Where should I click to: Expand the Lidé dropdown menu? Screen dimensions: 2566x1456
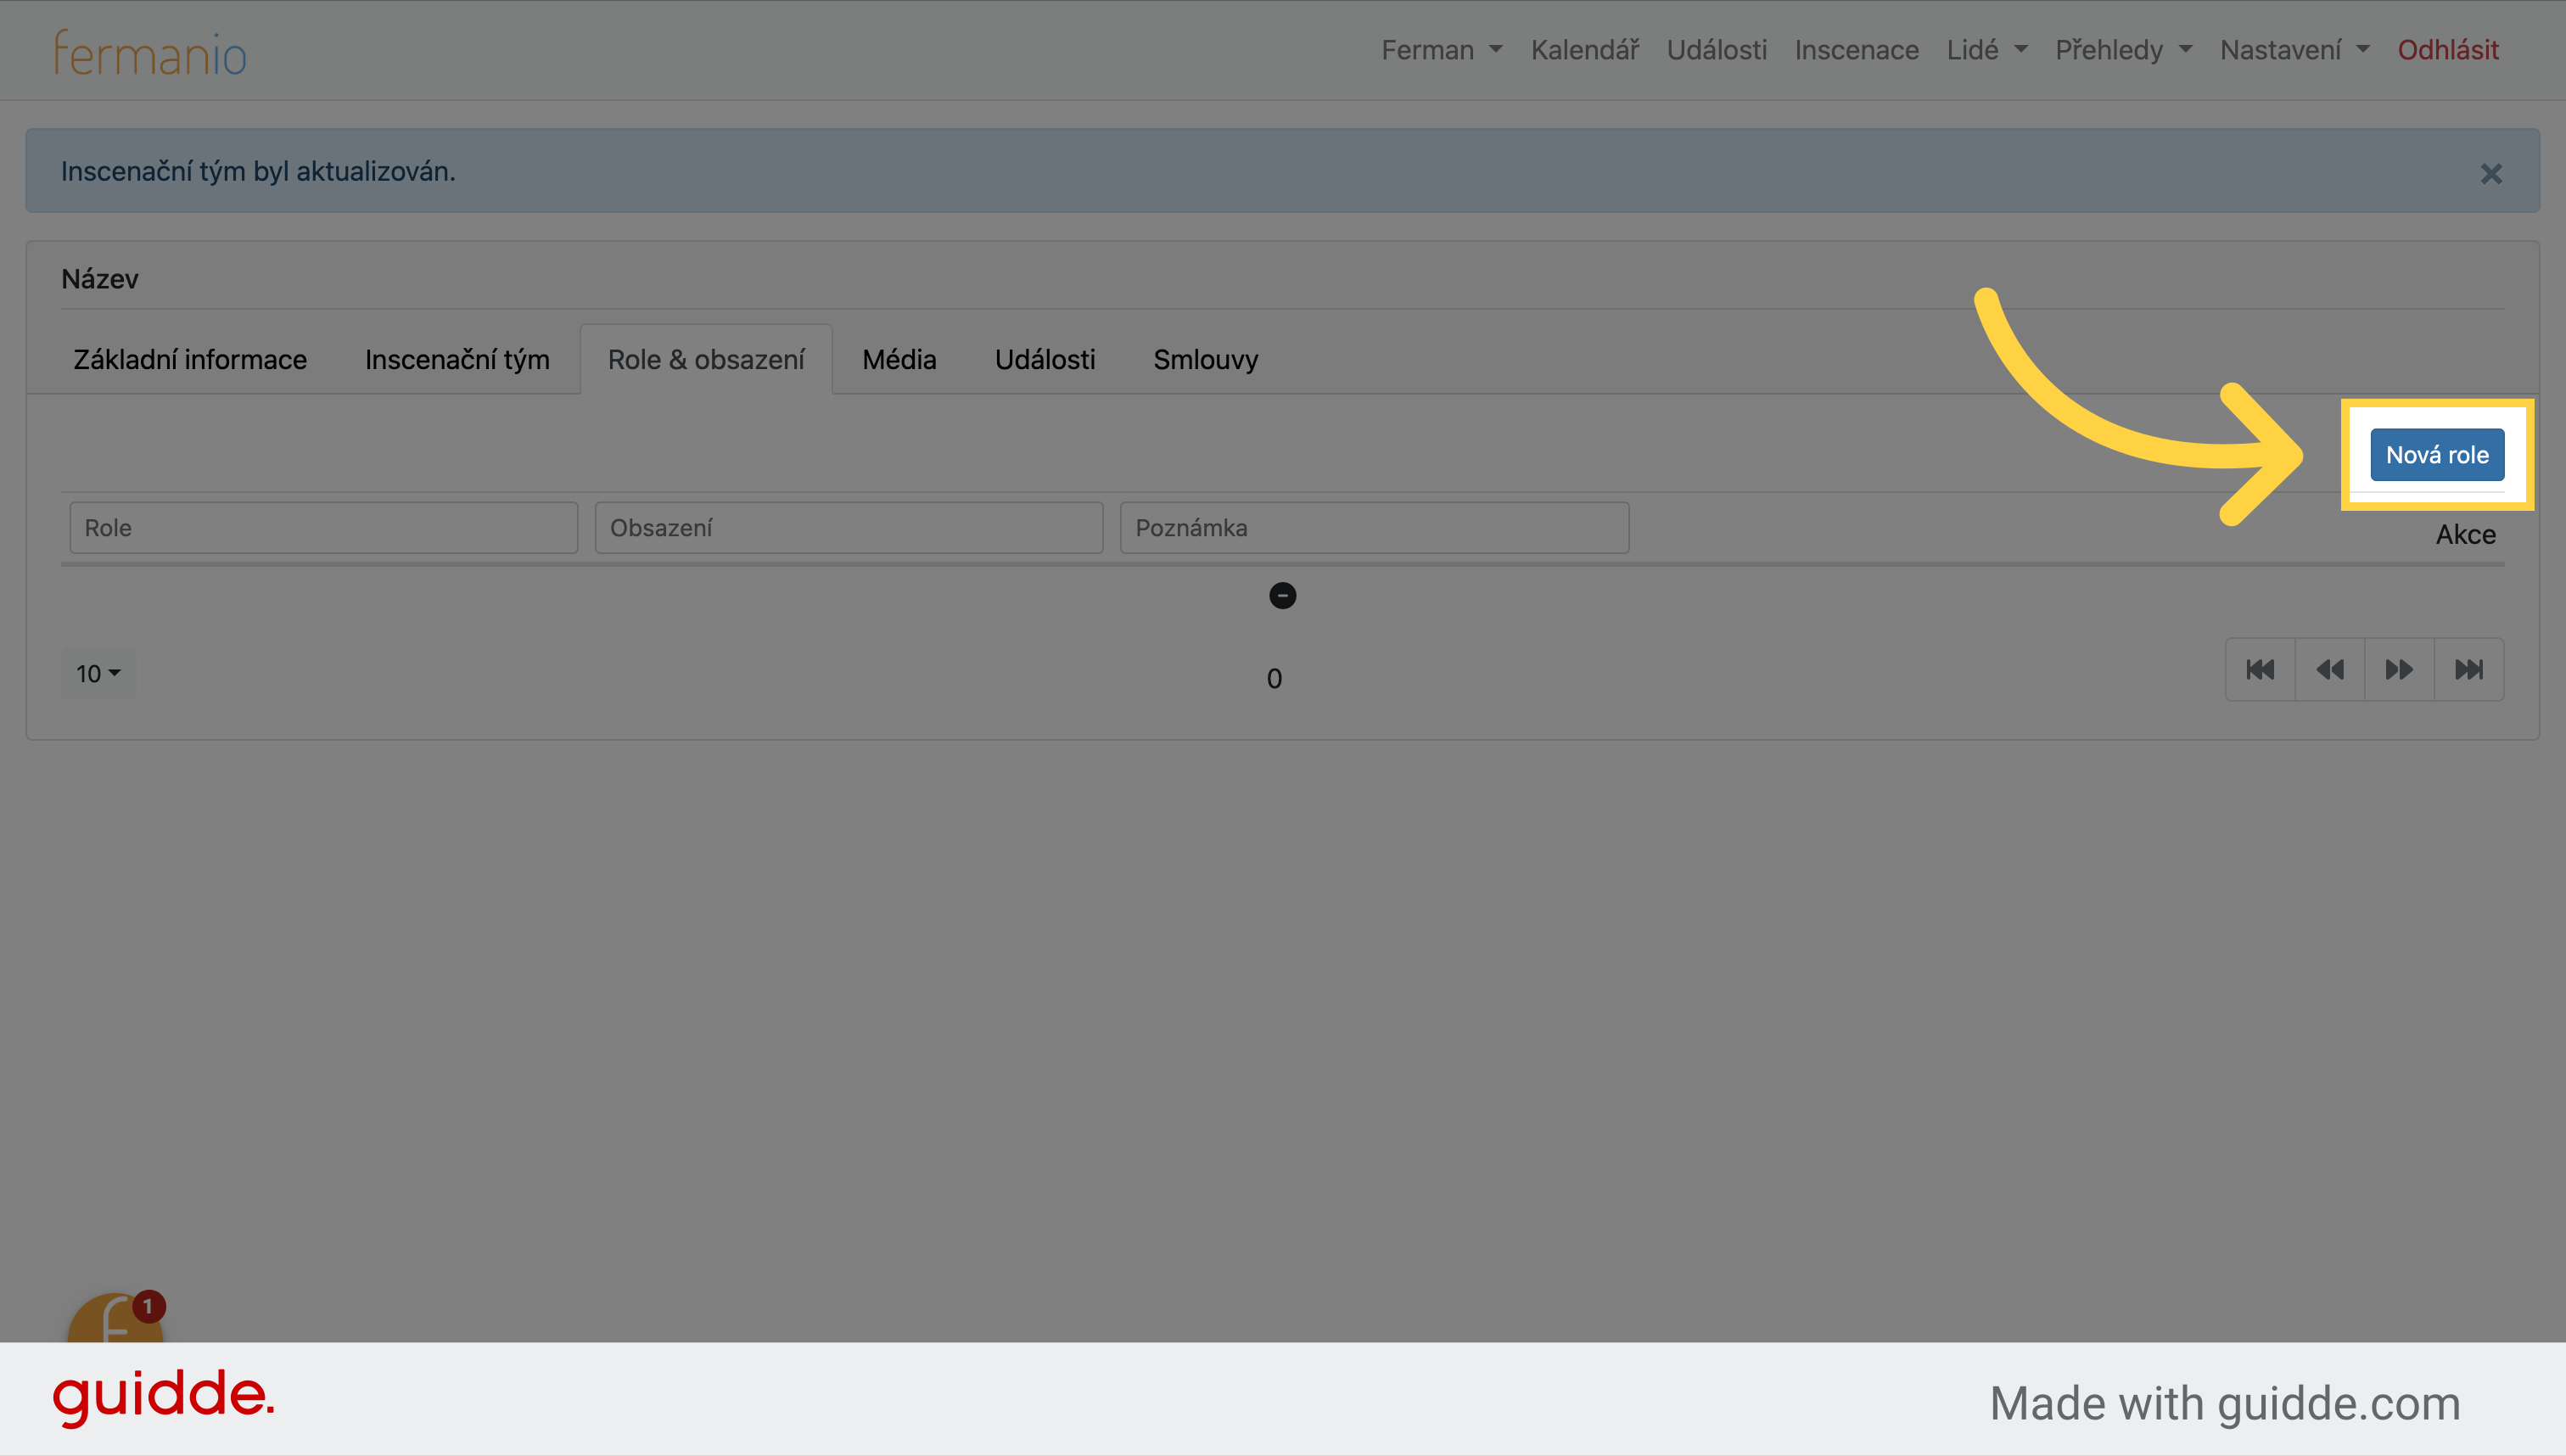point(1986,50)
